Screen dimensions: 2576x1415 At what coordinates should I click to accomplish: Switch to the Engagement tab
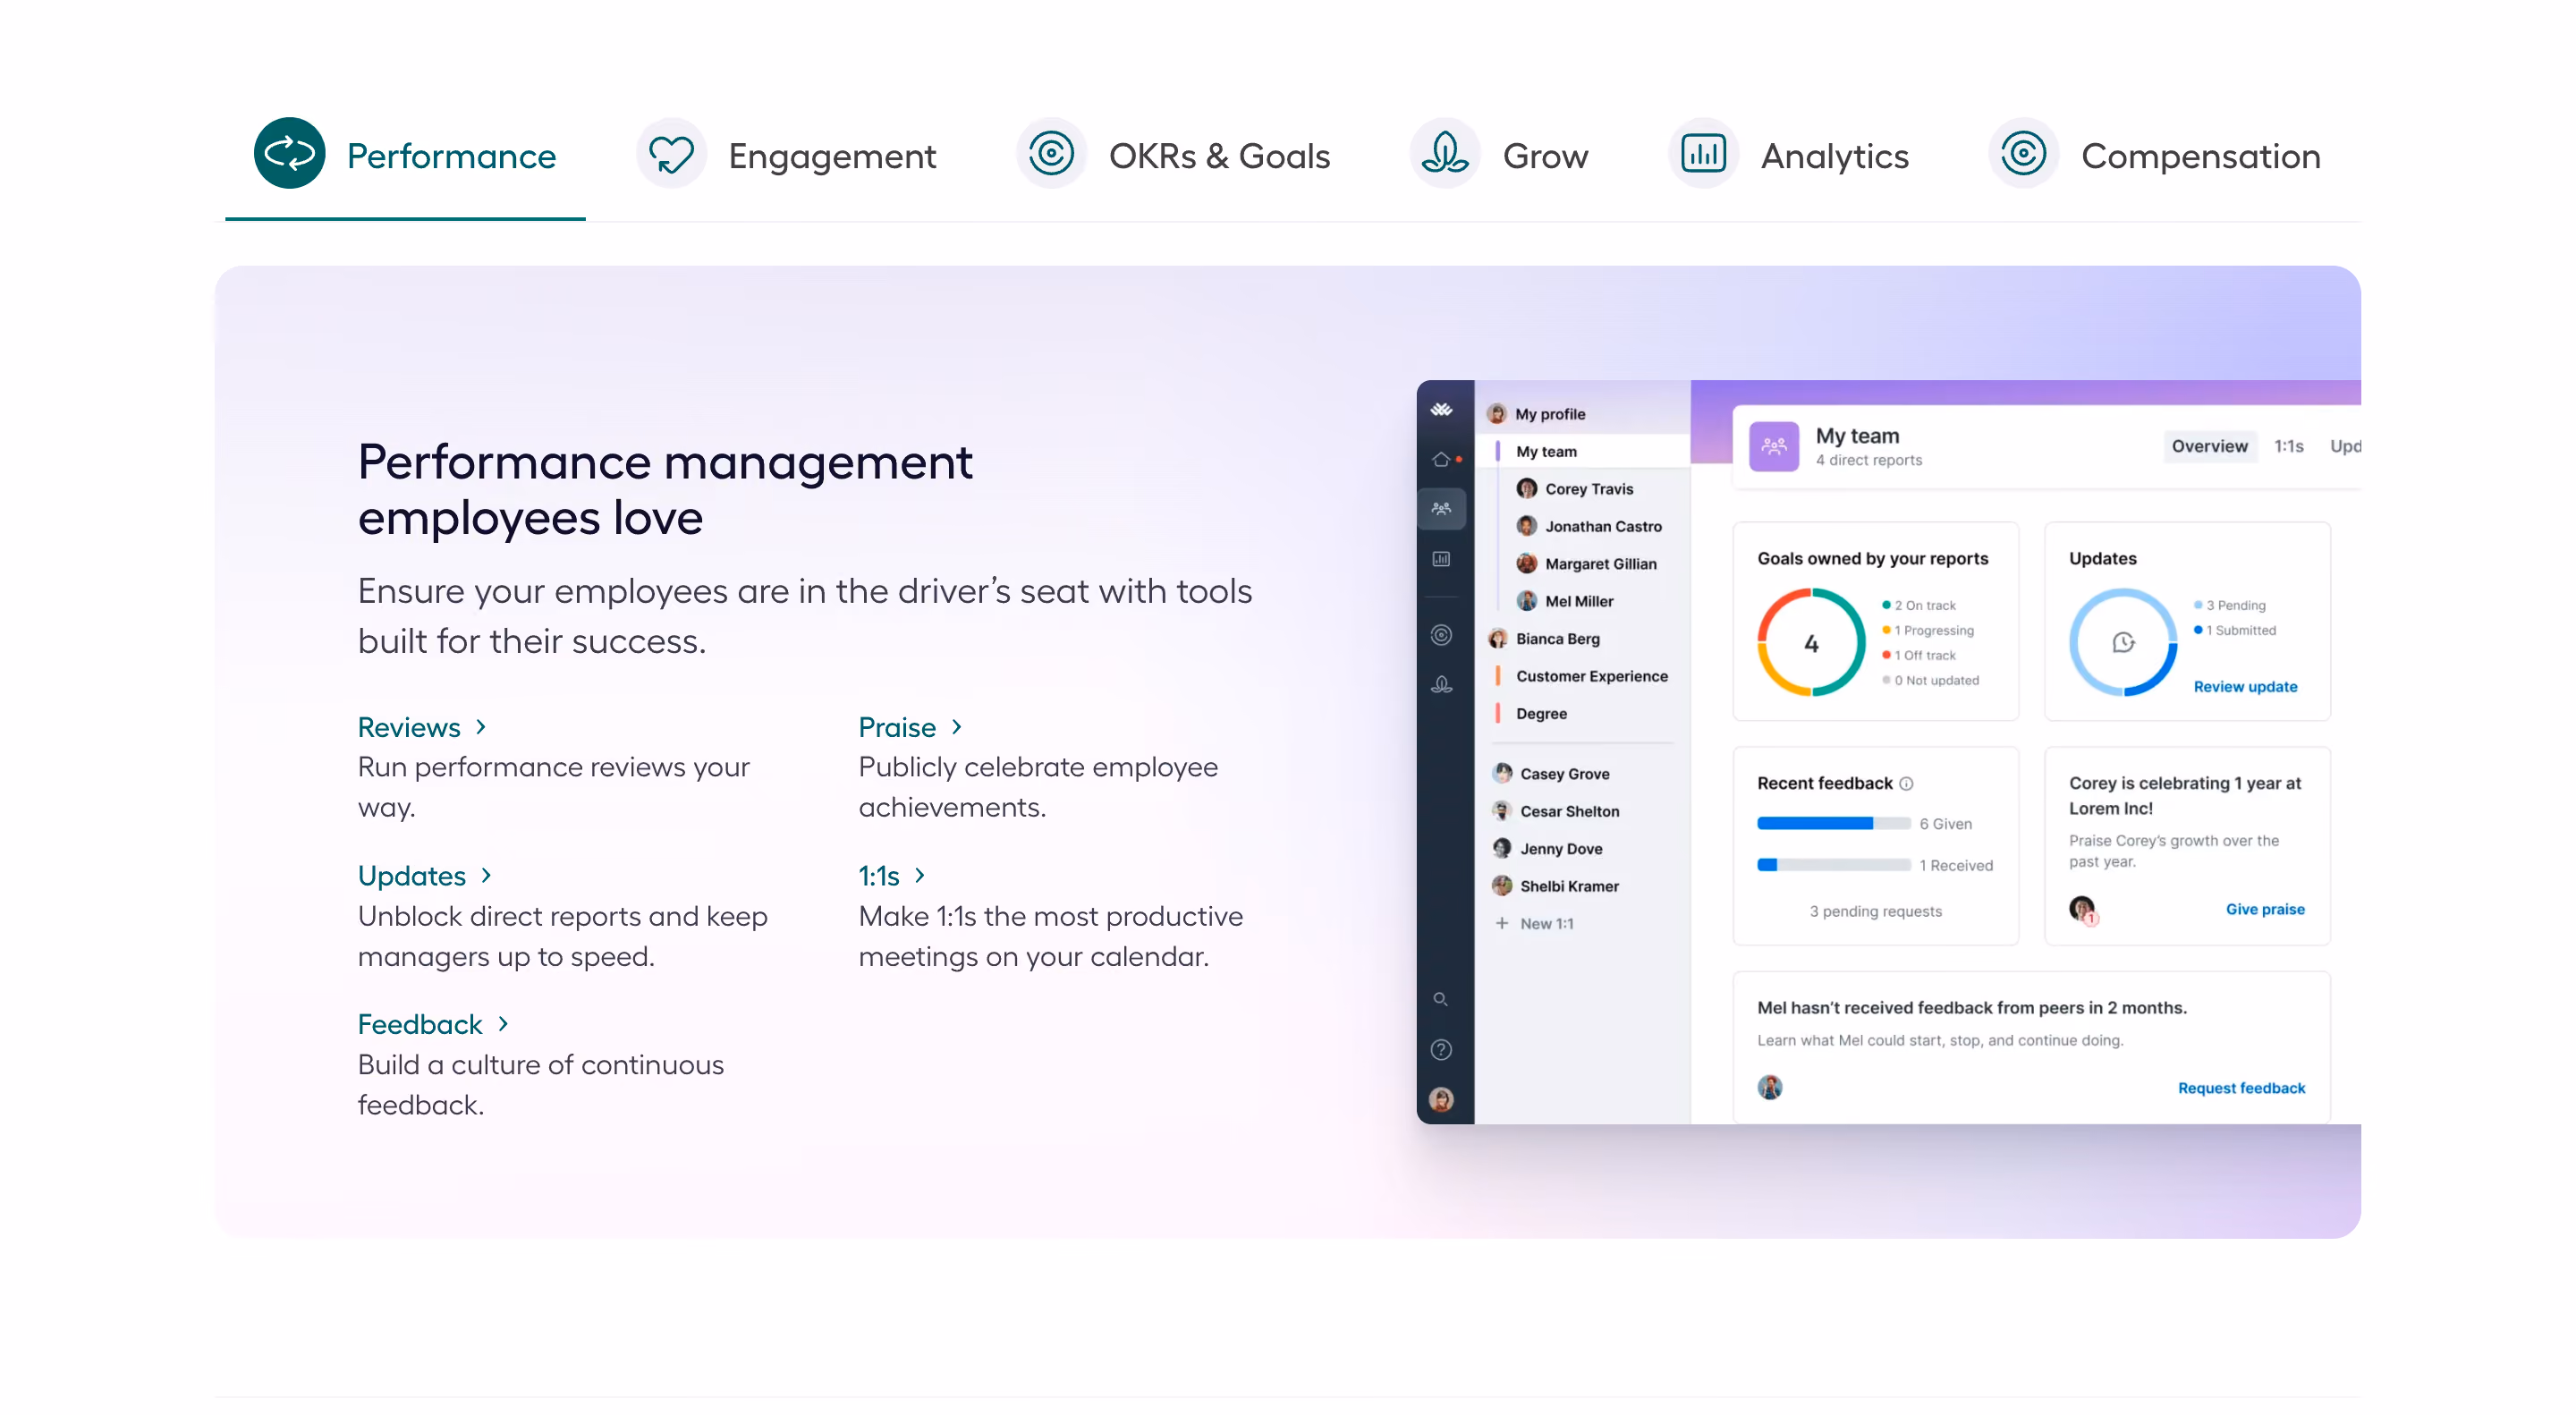[x=786, y=156]
